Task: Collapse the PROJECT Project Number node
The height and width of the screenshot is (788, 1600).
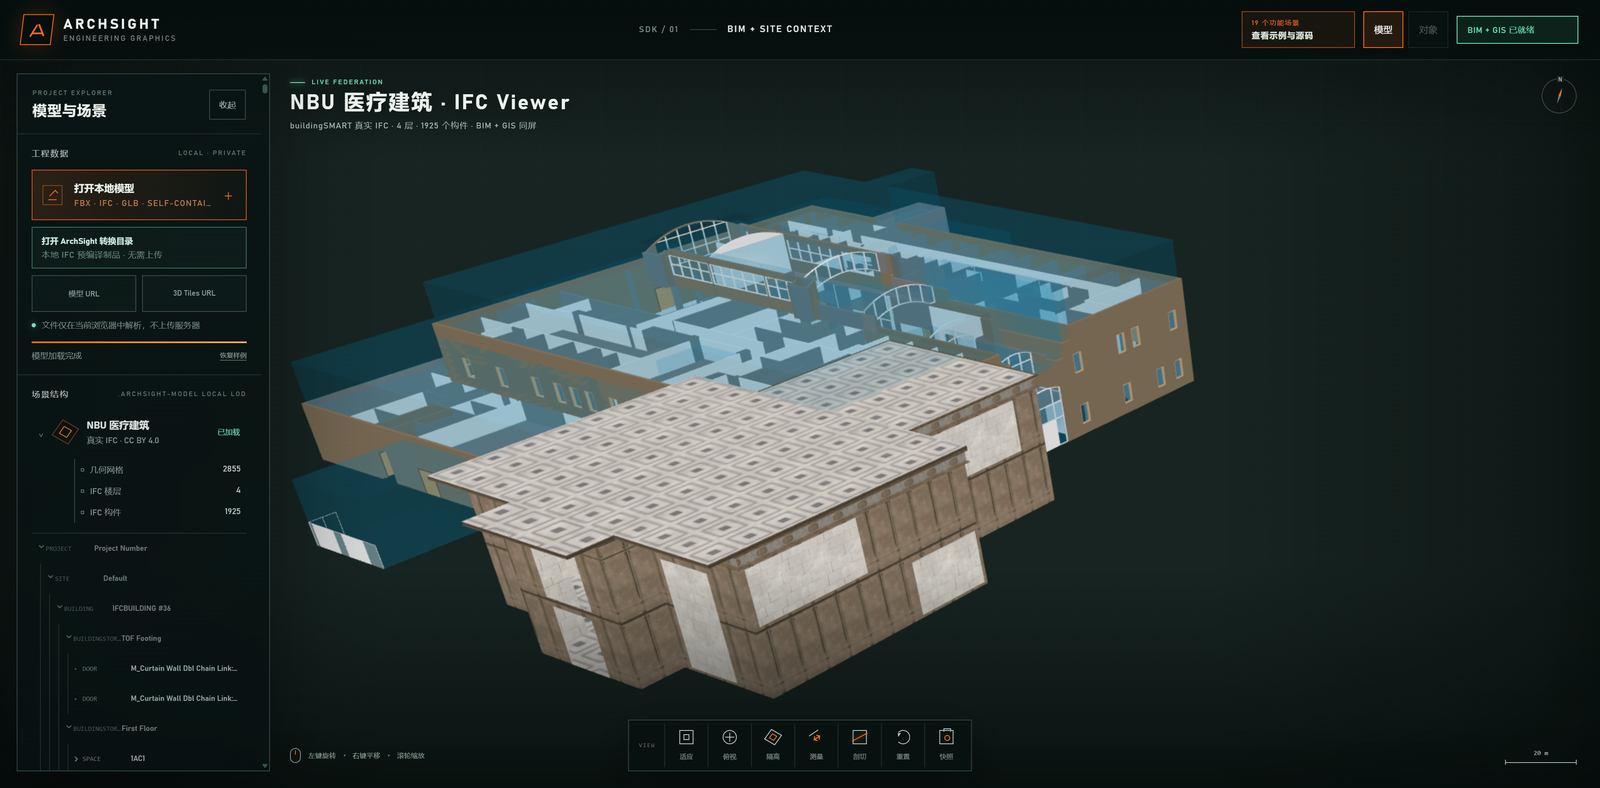Action: pos(41,547)
